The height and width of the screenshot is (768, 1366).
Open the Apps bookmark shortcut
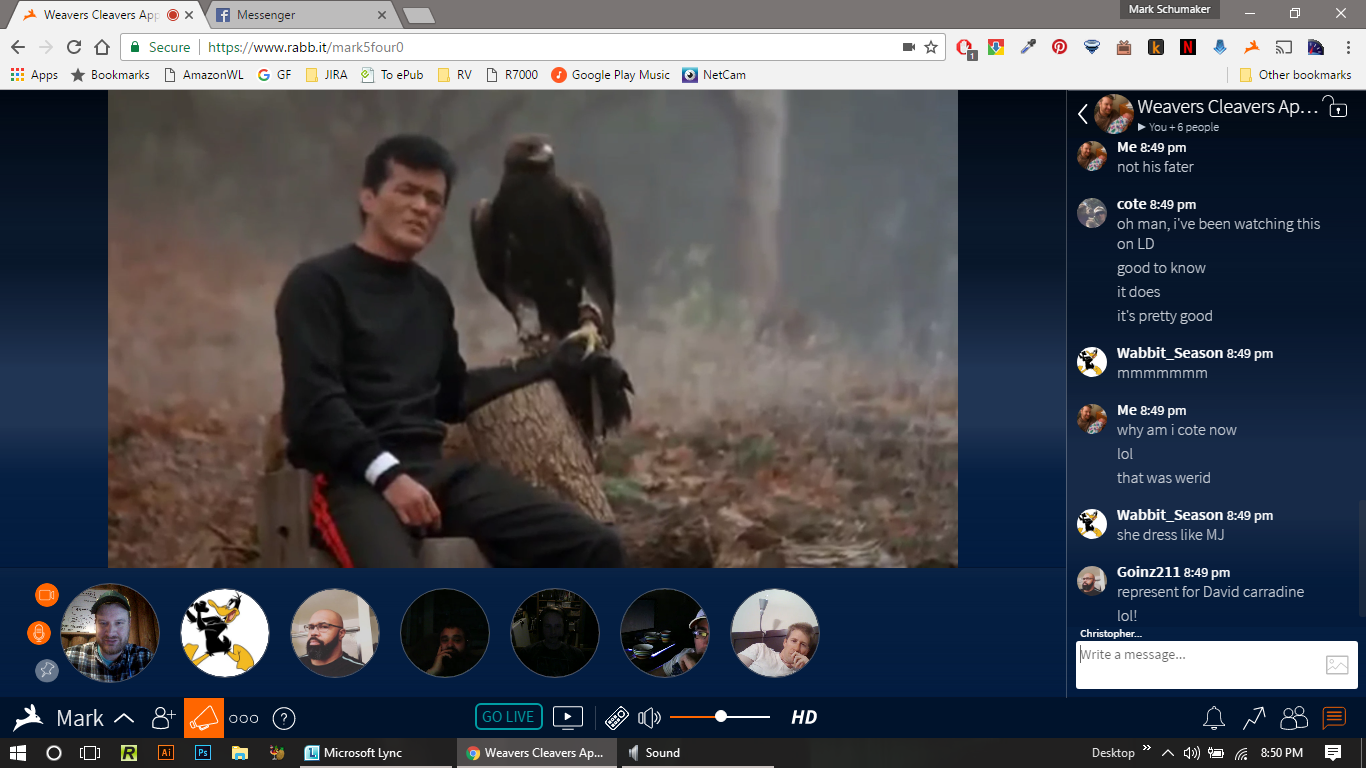[34, 75]
